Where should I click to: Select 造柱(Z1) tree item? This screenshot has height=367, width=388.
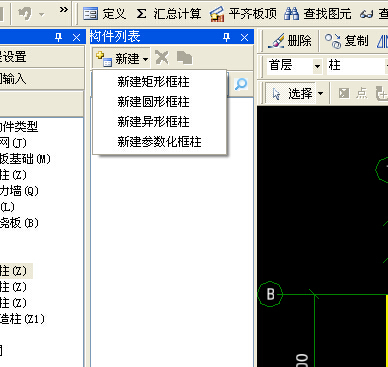coord(22,319)
